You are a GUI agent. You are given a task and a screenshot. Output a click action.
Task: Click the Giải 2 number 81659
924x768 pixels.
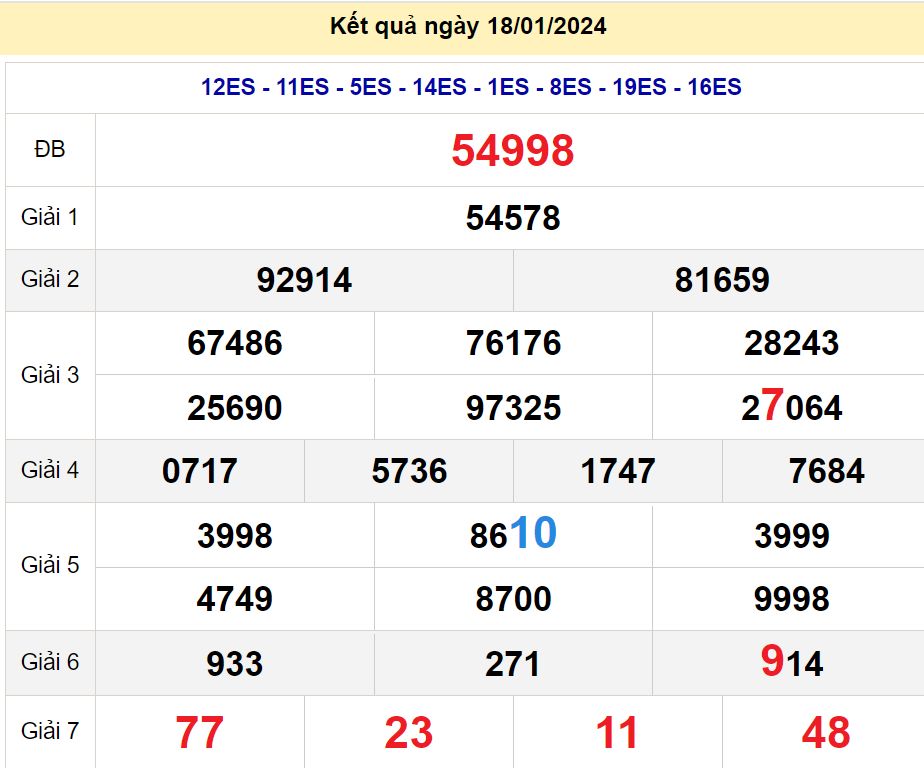tap(722, 280)
